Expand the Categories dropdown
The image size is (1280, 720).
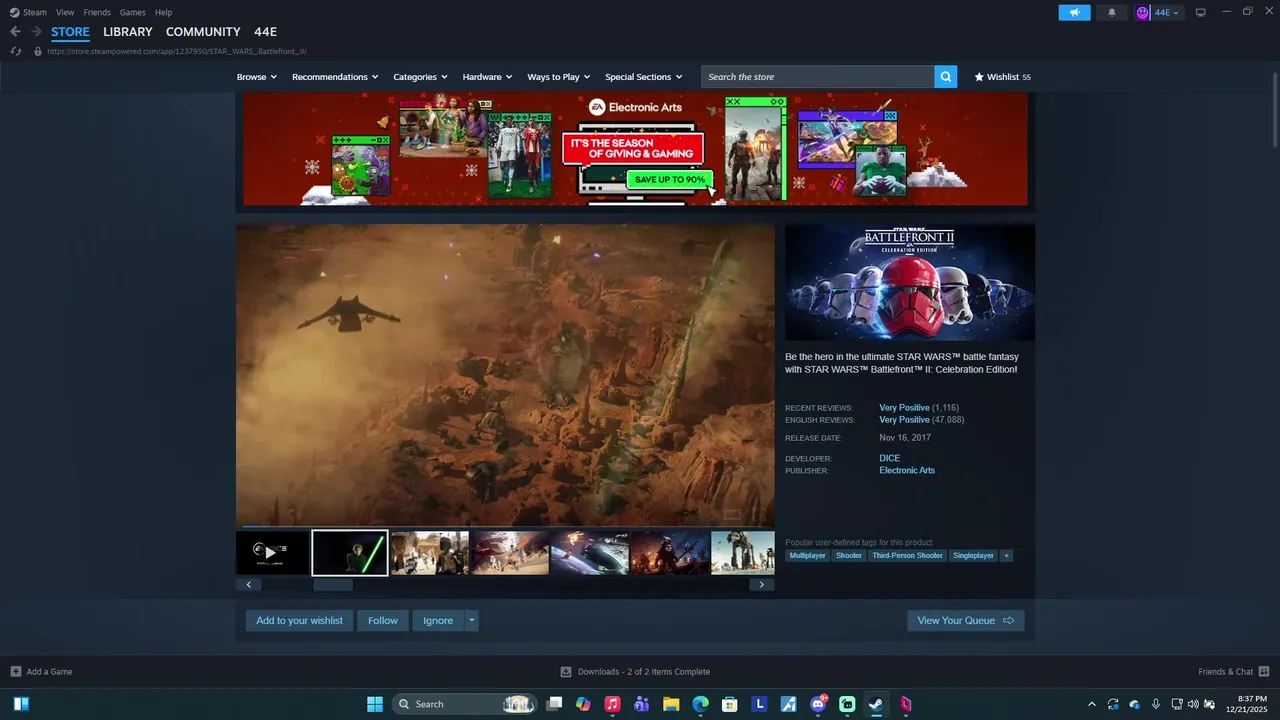click(x=420, y=77)
